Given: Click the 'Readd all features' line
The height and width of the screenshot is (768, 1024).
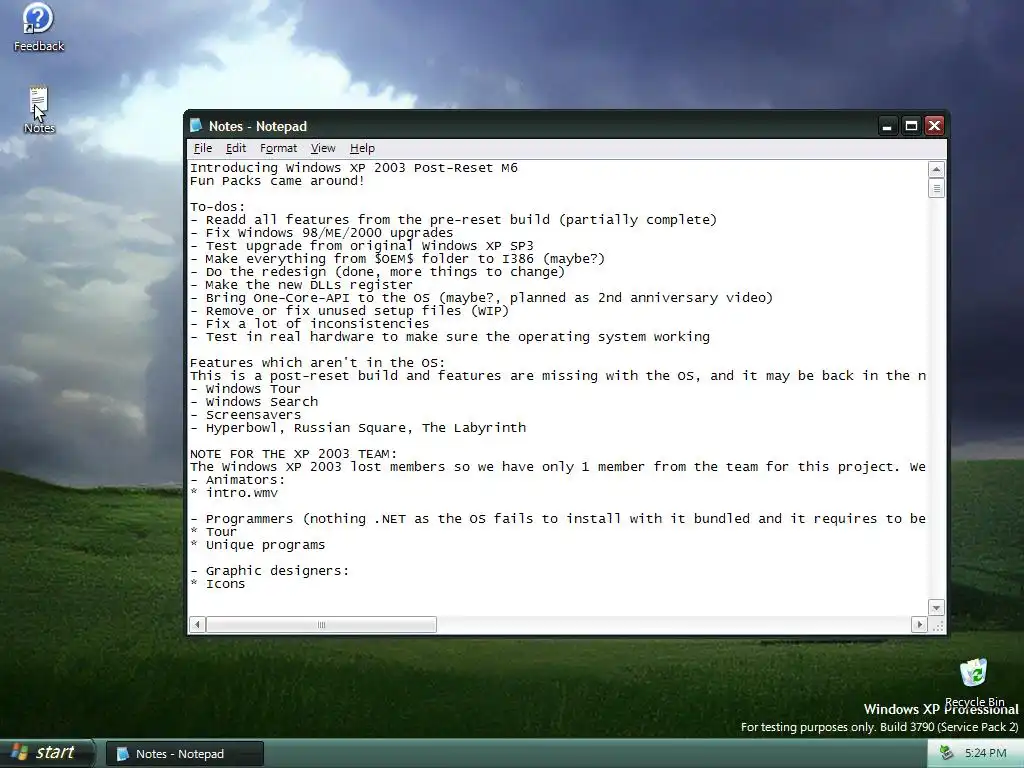Looking at the screenshot, I should (x=453, y=220).
